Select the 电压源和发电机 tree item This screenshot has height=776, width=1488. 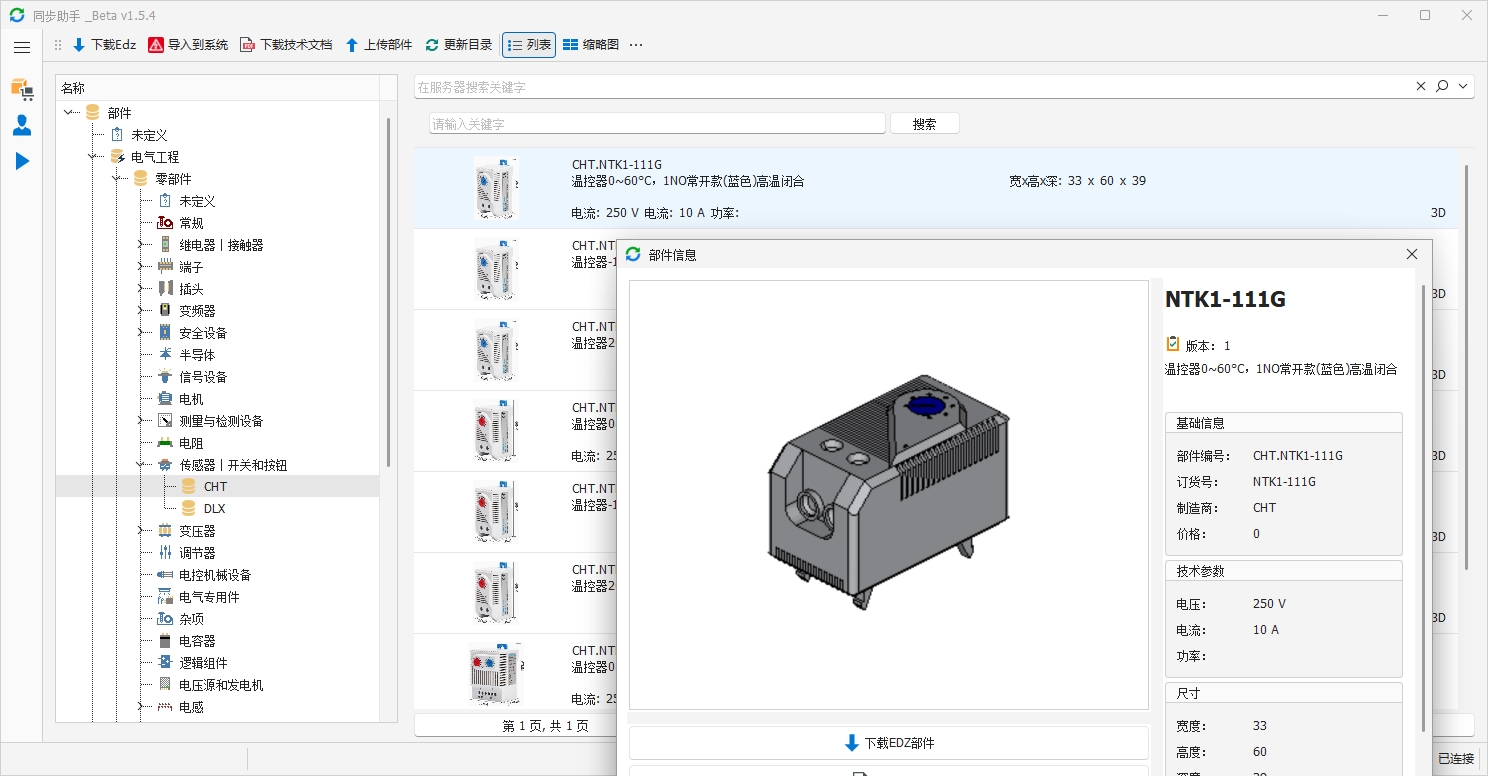pos(221,685)
